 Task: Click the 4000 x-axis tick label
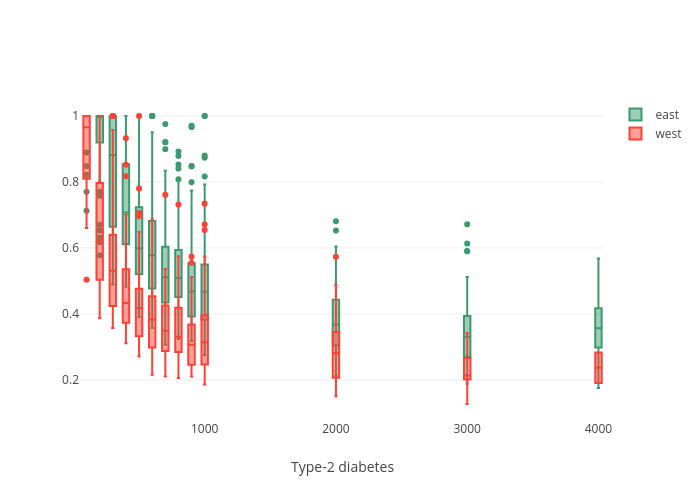(598, 429)
